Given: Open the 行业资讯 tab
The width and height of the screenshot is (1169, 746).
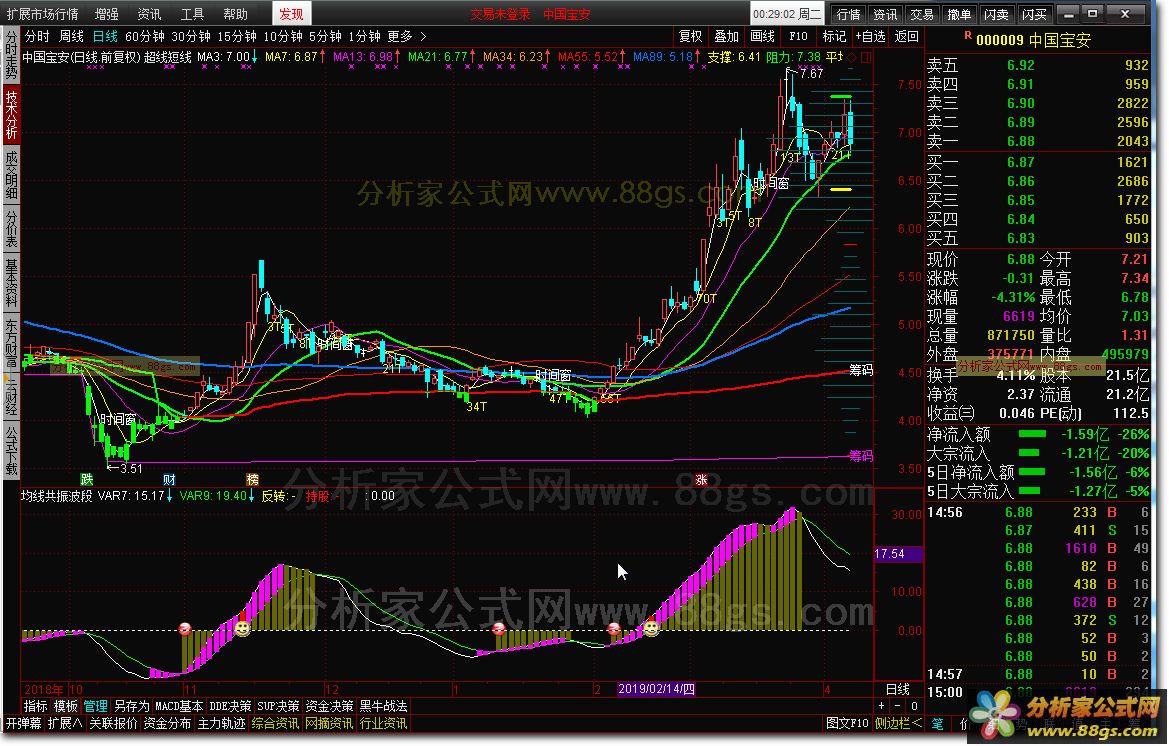Looking at the screenshot, I should tap(383, 724).
